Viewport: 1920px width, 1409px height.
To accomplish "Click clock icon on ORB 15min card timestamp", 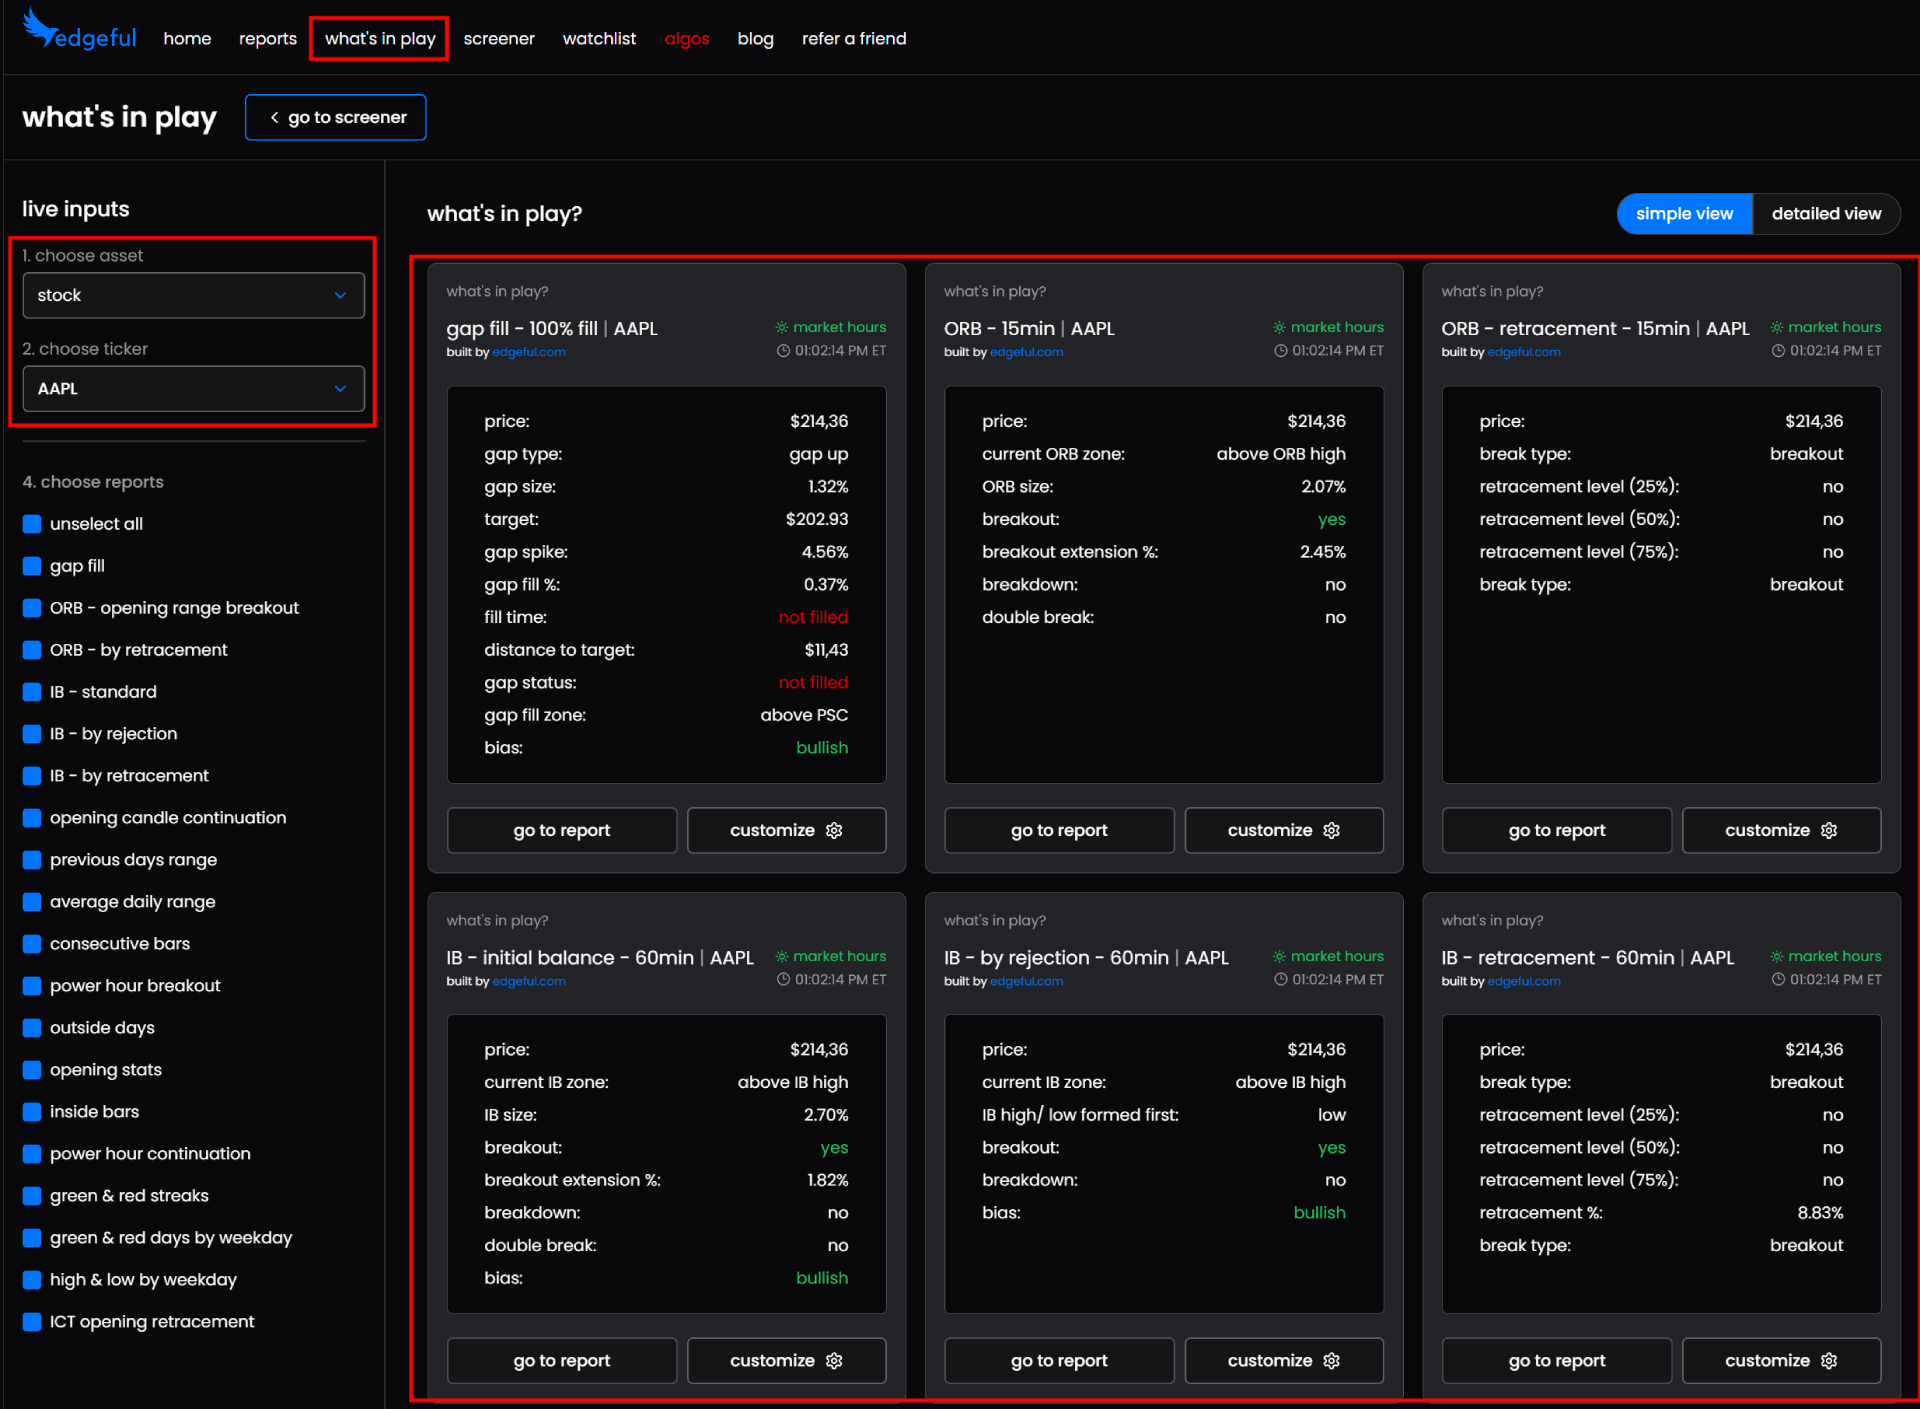I will coord(1280,351).
